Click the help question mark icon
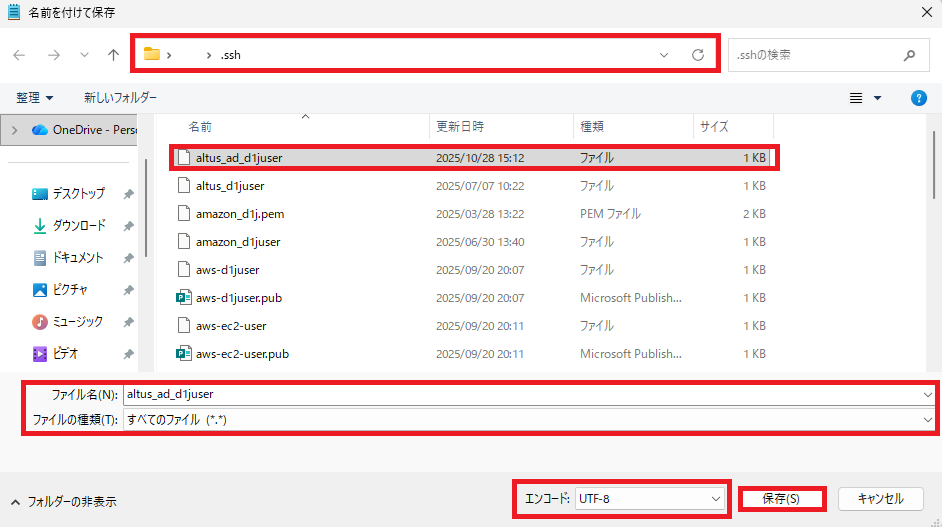Viewport: 942px width, 527px height. point(918,98)
